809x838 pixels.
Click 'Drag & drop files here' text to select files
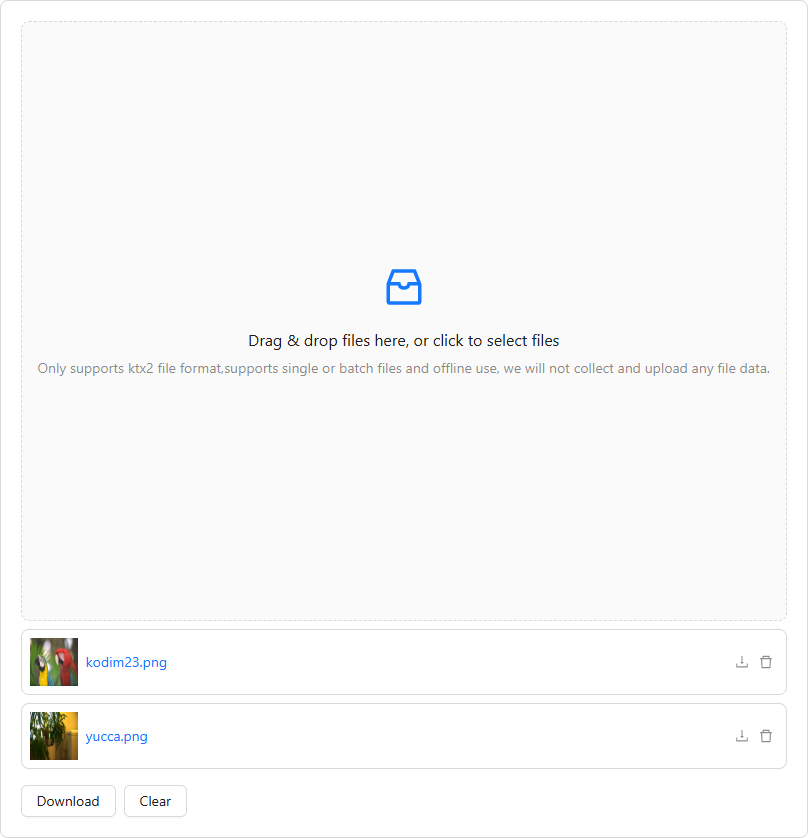pos(403,340)
